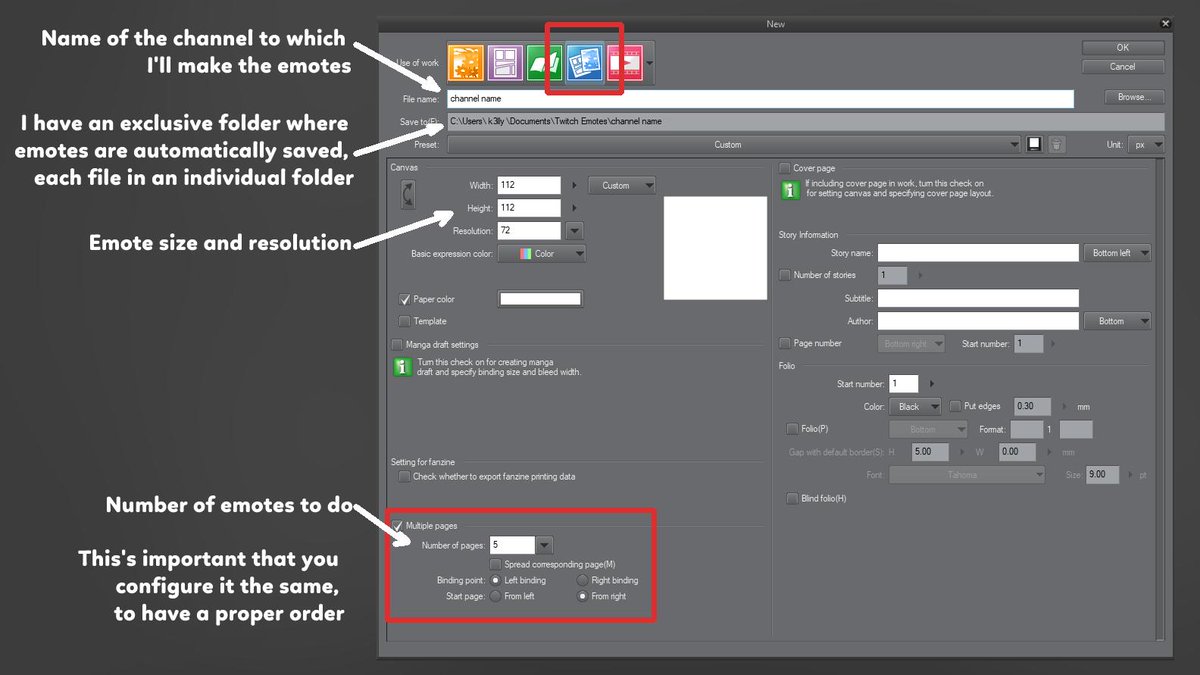
Task: Click the Subtitle input field
Action: [x=978, y=298]
